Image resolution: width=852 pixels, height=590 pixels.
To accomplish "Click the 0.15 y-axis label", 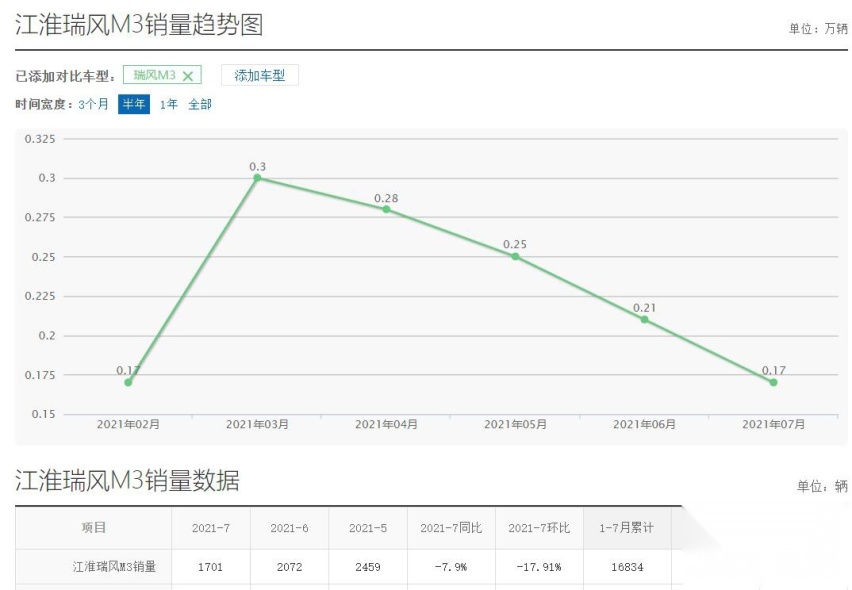I will (43, 414).
